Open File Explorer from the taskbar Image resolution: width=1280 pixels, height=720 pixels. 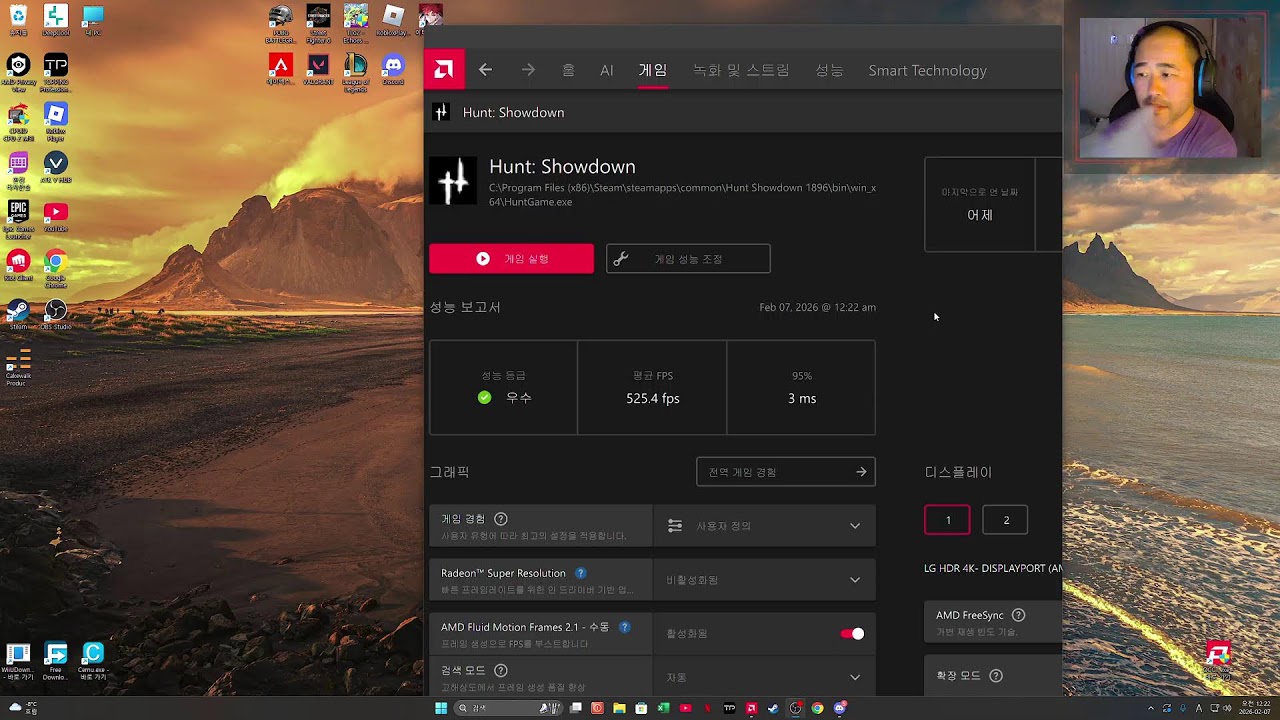coord(619,708)
